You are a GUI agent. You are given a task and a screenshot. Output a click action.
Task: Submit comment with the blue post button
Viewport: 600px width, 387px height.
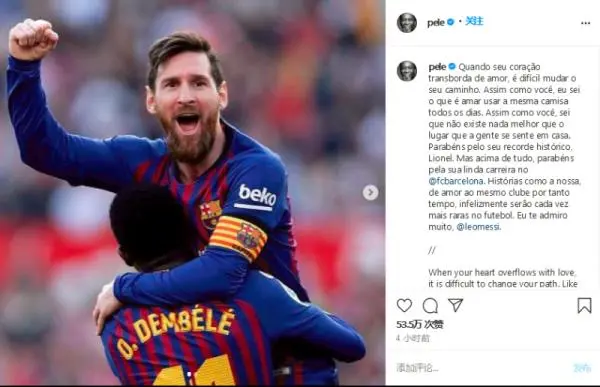click(582, 368)
